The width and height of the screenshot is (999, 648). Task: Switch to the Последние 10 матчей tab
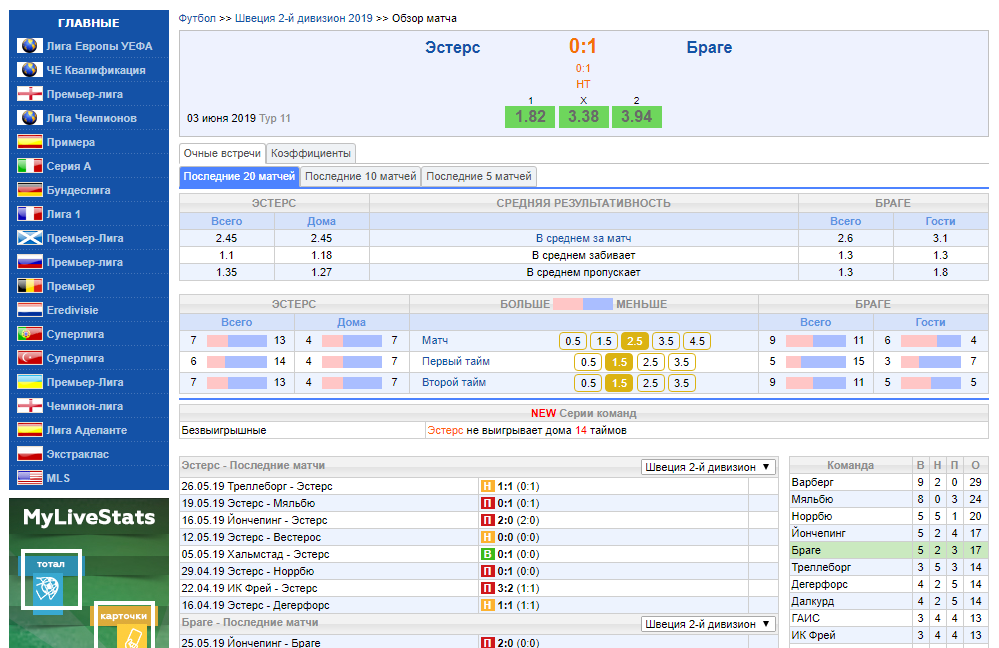tap(360, 177)
